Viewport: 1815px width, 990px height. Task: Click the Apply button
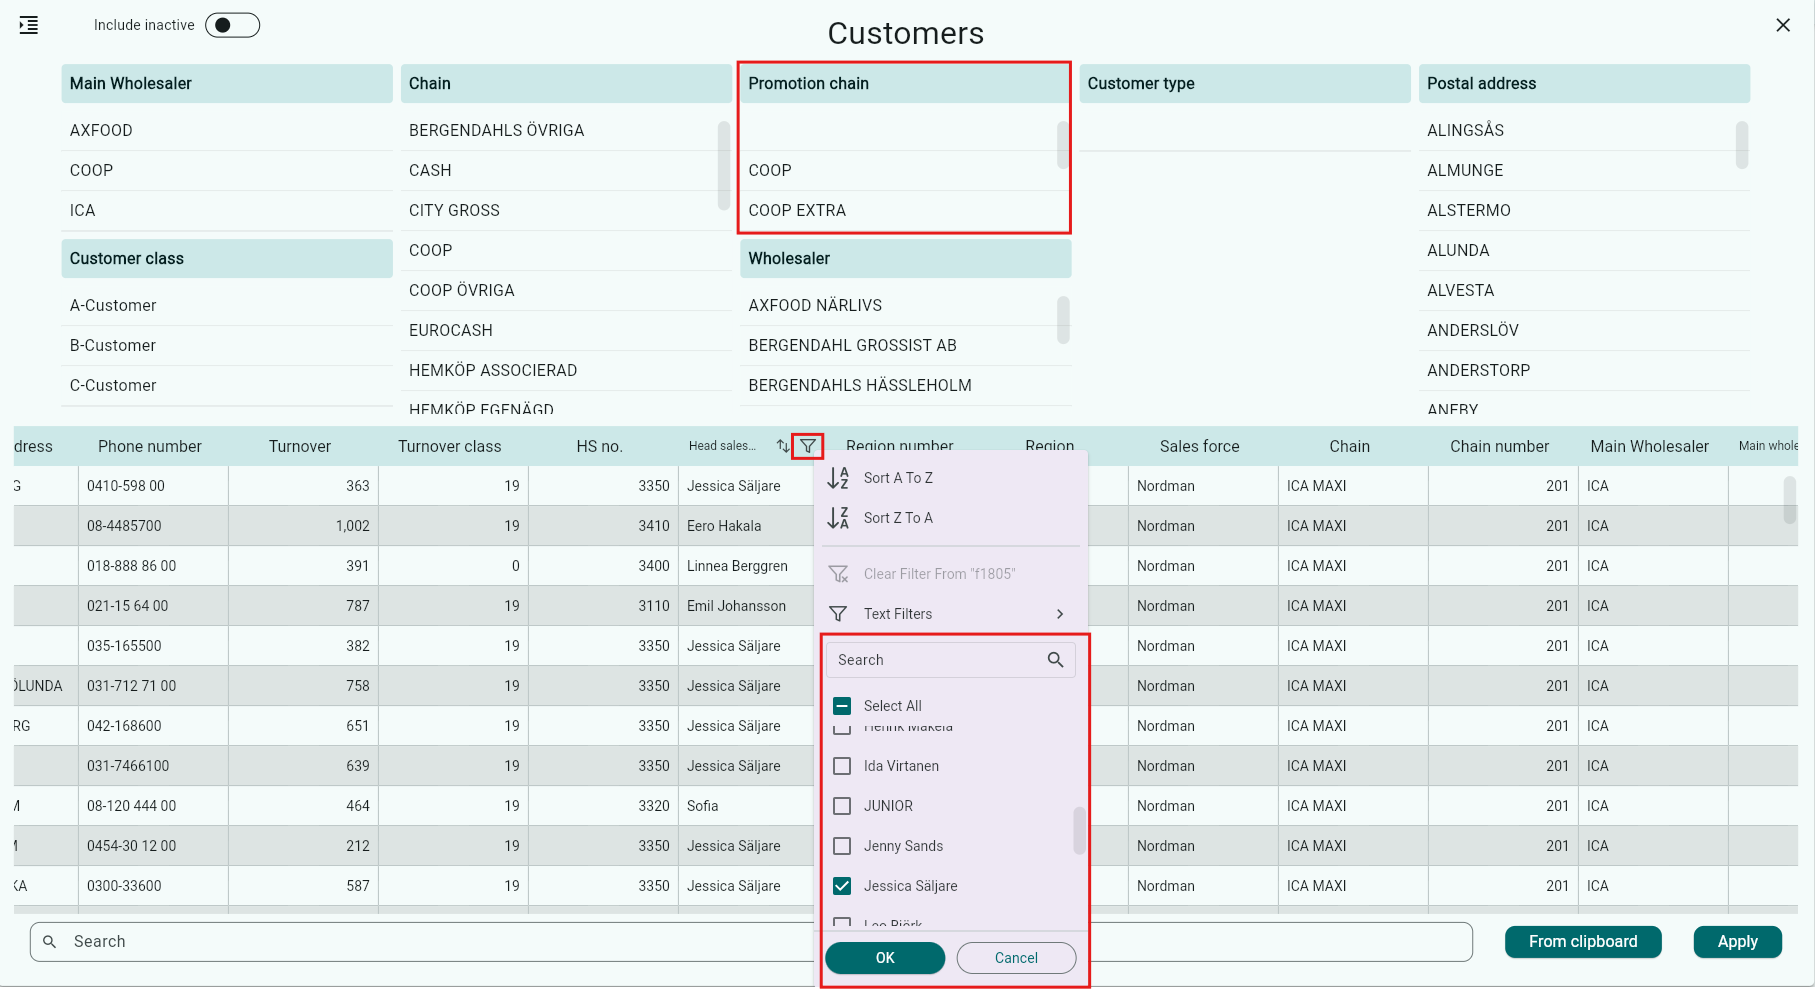coord(1738,942)
